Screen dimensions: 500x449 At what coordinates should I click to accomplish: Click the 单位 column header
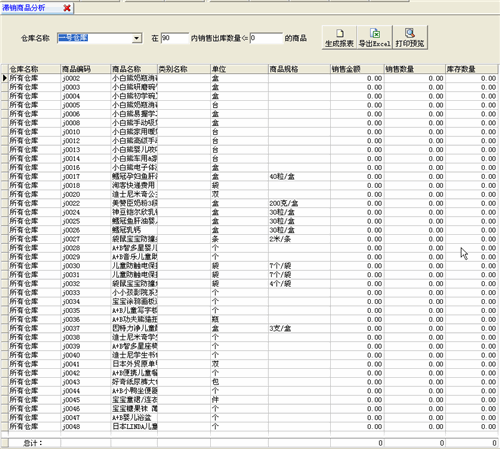(239, 69)
